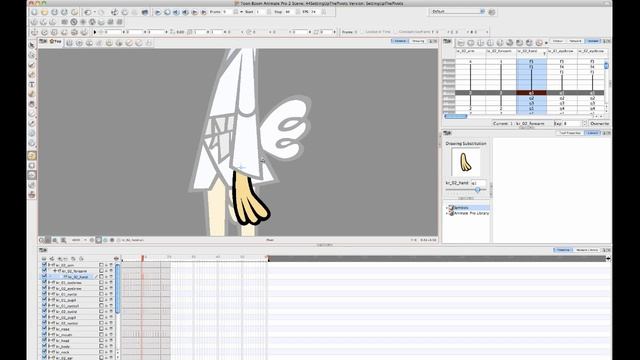Select the kr_01_eyebrow Xsheet column header

tap(562, 51)
